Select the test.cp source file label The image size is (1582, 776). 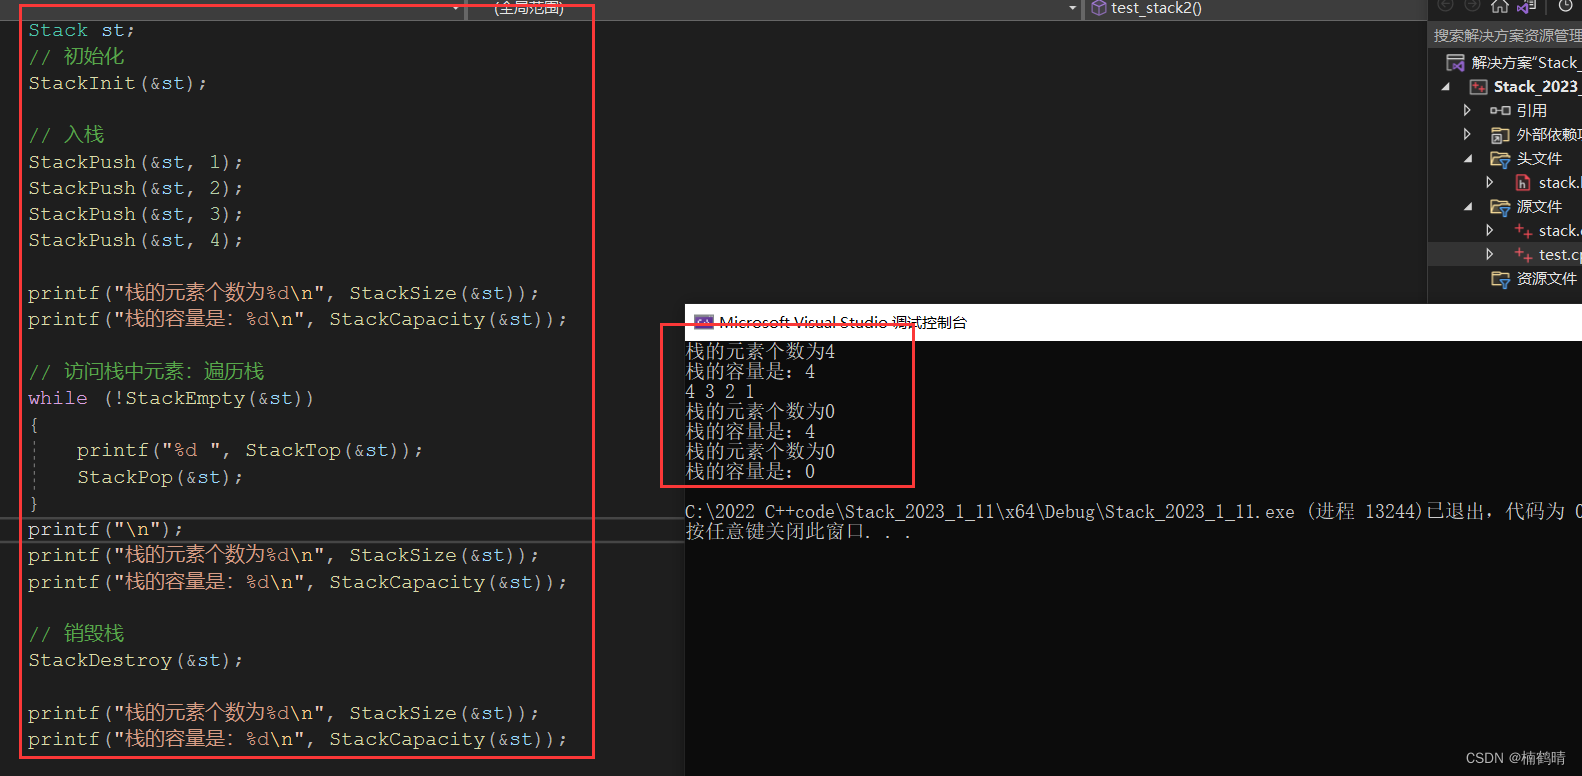click(1560, 255)
